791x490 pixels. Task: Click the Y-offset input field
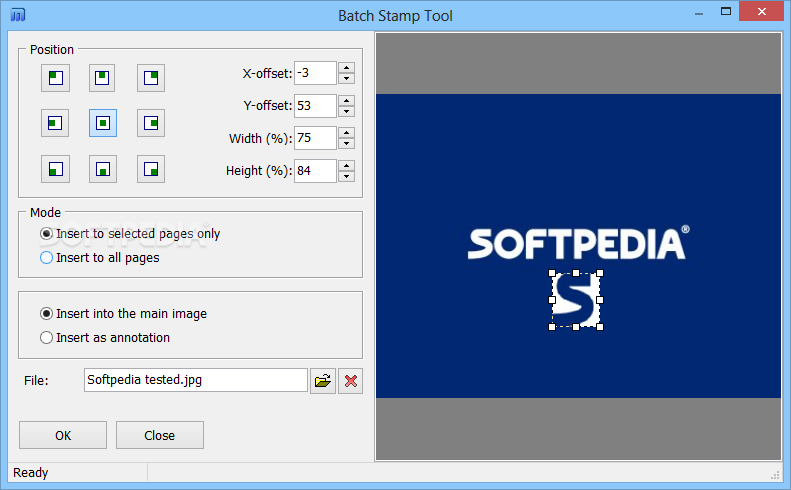tap(315, 105)
